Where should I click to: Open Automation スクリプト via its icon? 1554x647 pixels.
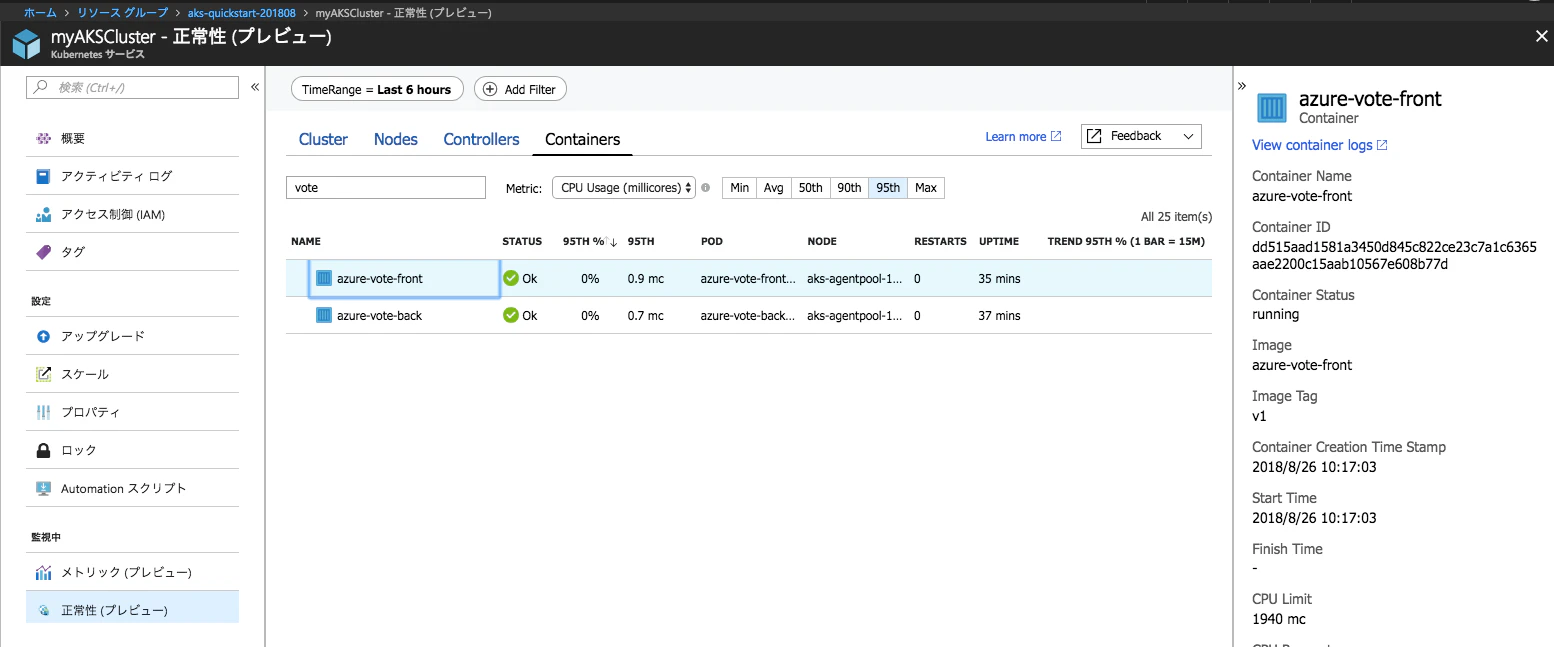43,488
